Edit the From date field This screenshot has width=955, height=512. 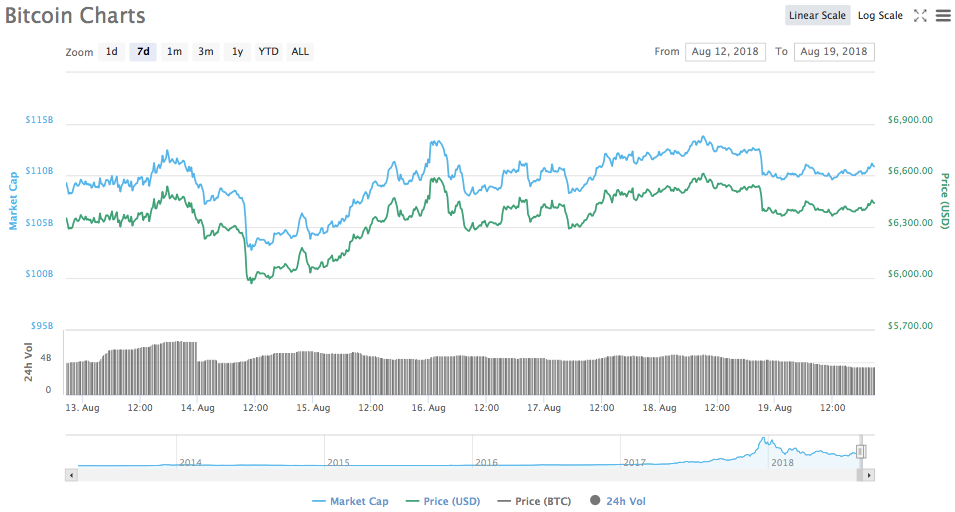[725, 52]
